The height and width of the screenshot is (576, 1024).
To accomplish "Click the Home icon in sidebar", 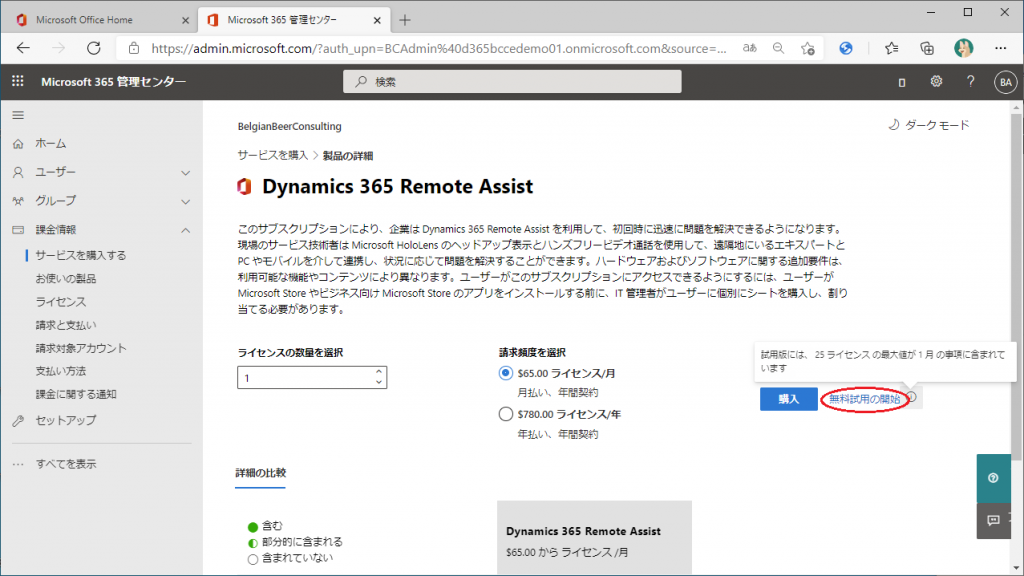I will pos(18,144).
